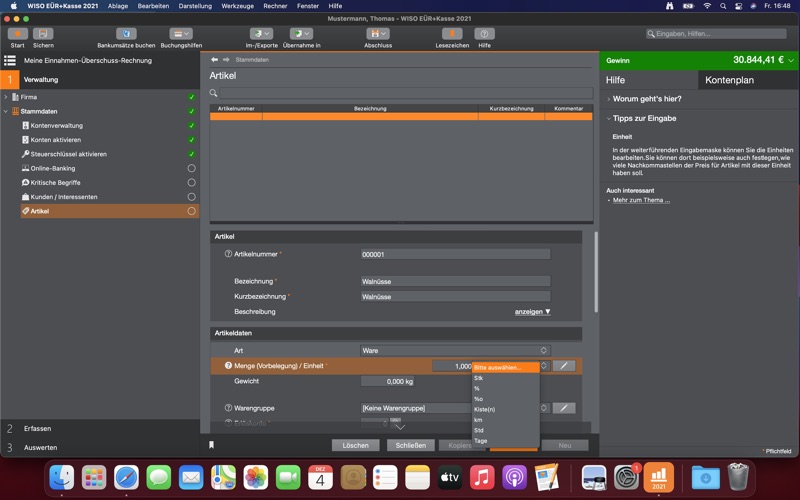Select Kunden / Interessenten in sidebar

tap(64, 197)
